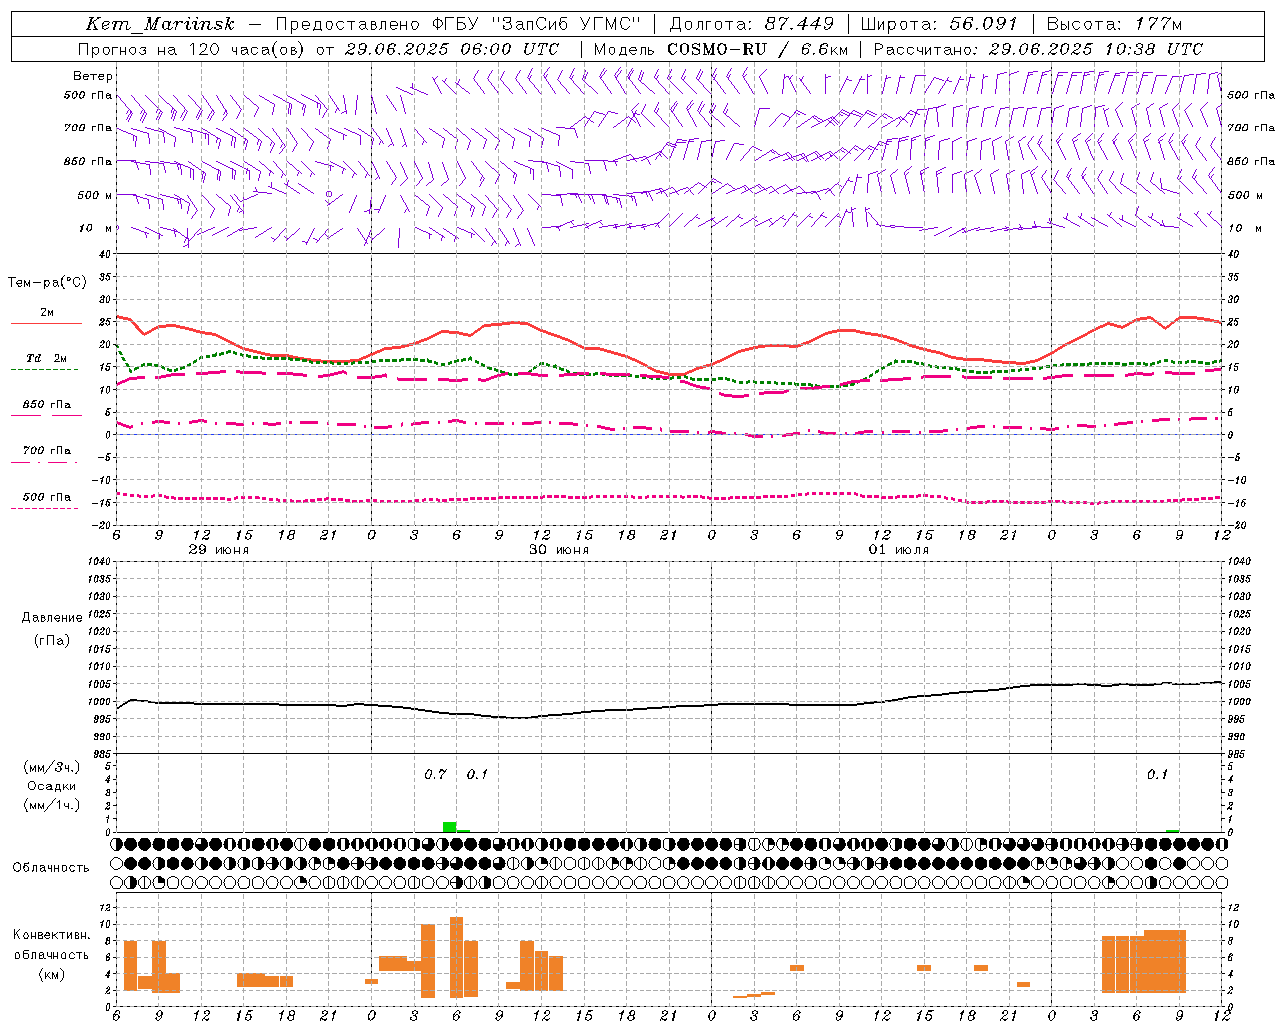Select the text Предоставлено ФГБУ "ЗапСиб УГМС"
This screenshot has height=1024, width=1280.
(x=458, y=24)
